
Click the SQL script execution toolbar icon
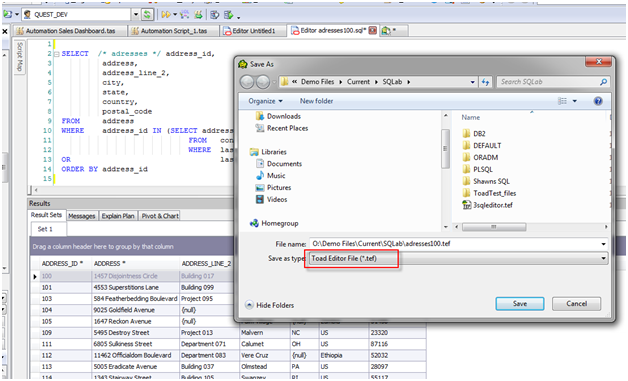point(185,15)
